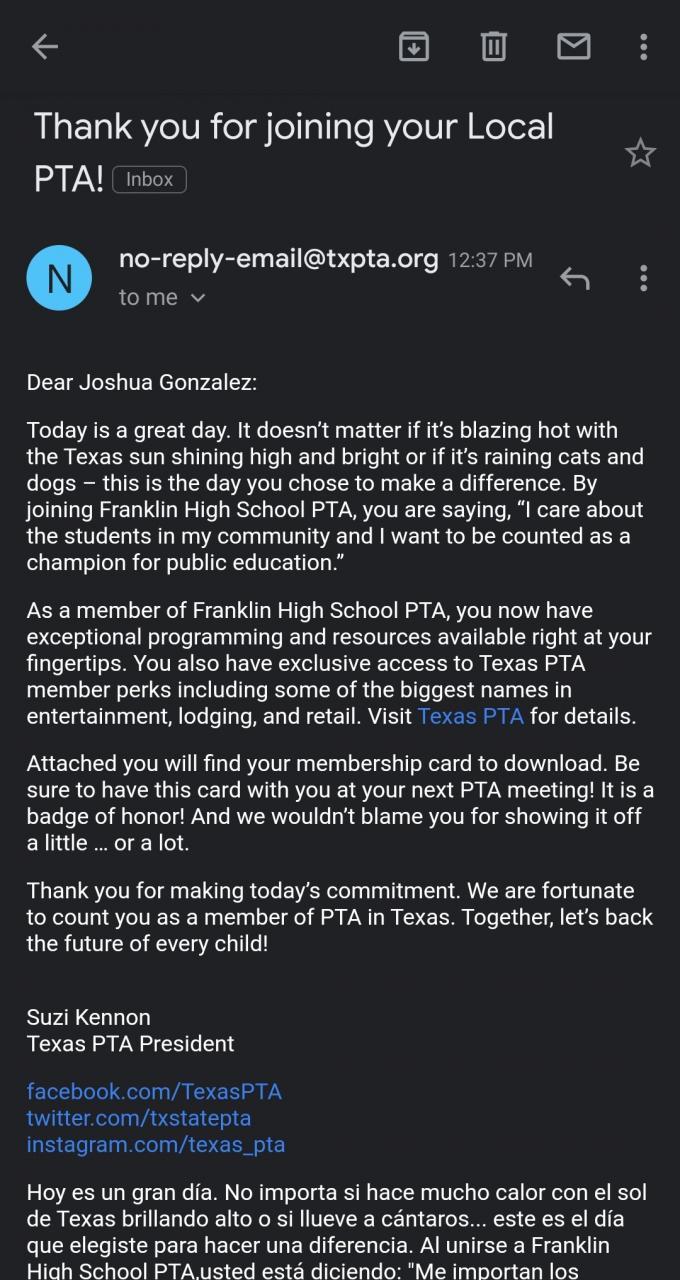Expand recipient details next to 'to me'
This screenshot has height=1280, width=680.
tap(197, 298)
